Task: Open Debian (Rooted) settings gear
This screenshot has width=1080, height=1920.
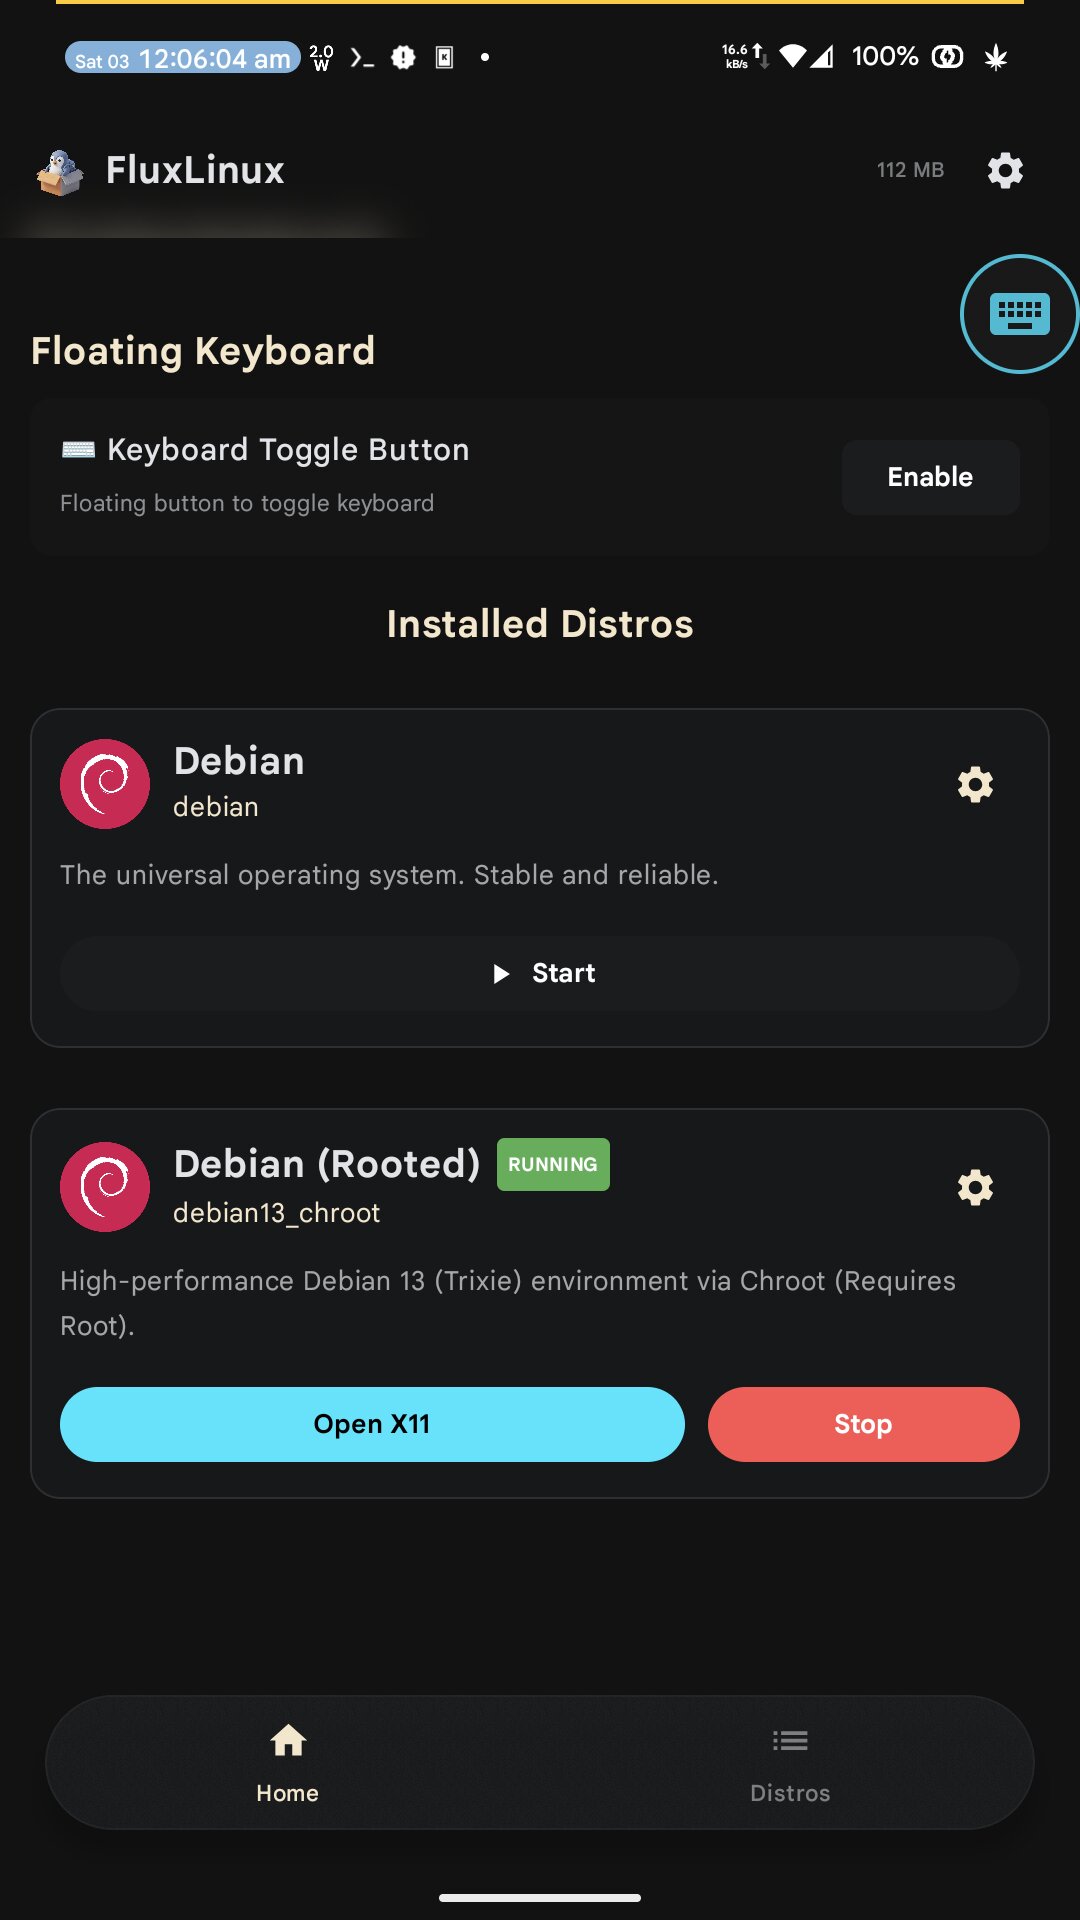Action: click(x=975, y=1187)
